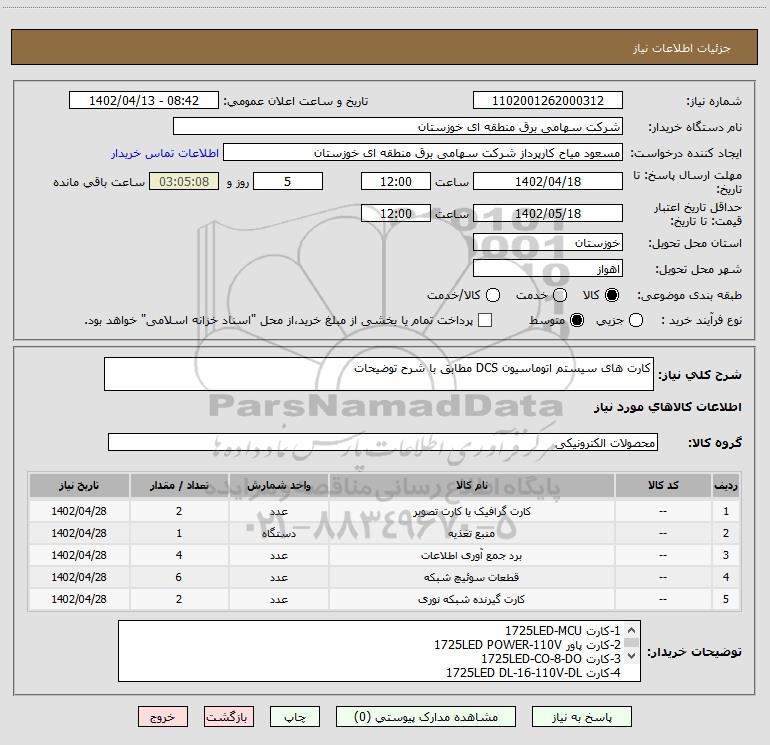The image size is (770, 745).
Task: Click the اطلاعات کالاهای مورد نیاز heading
Action: point(667,407)
